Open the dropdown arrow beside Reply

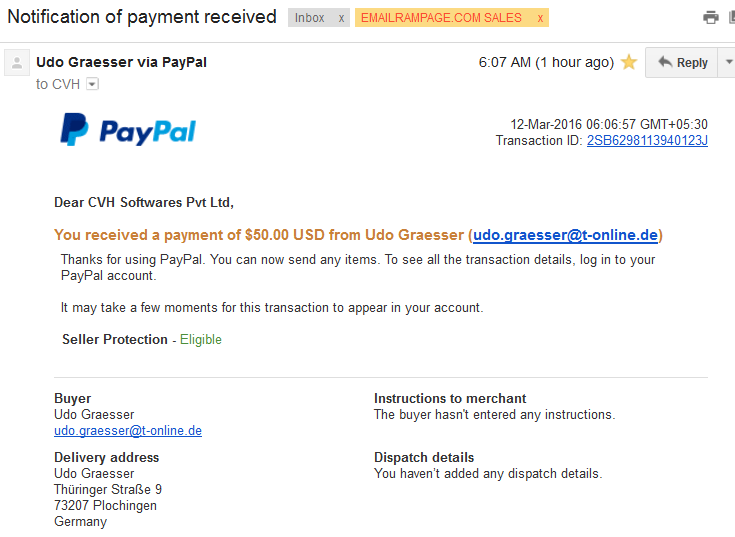click(x=728, y=62)
